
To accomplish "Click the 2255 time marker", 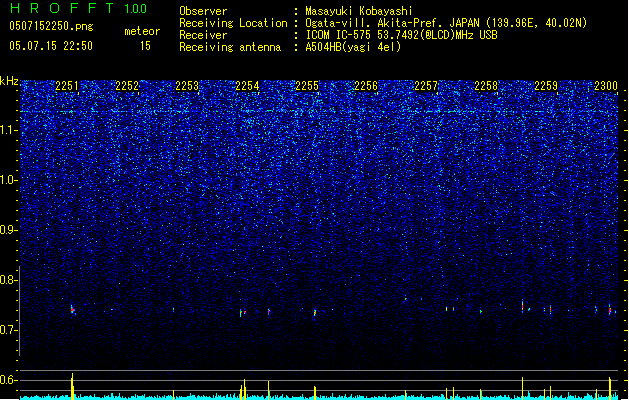I will [307, 86].
